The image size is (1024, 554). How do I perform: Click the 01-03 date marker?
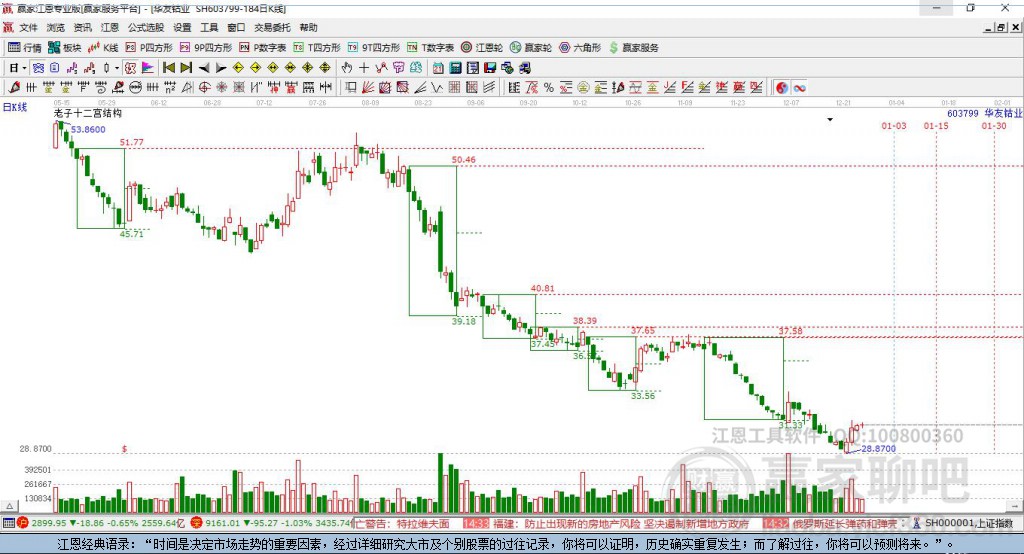coord(894,125)
